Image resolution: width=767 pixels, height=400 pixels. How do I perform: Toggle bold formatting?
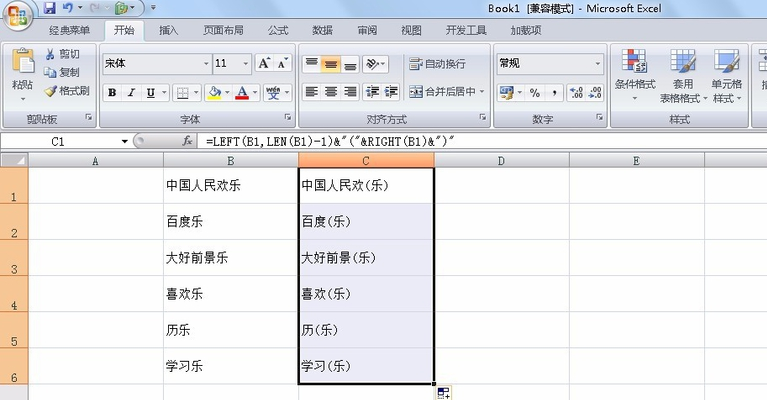pyautogui.click(x=112, y=92)
